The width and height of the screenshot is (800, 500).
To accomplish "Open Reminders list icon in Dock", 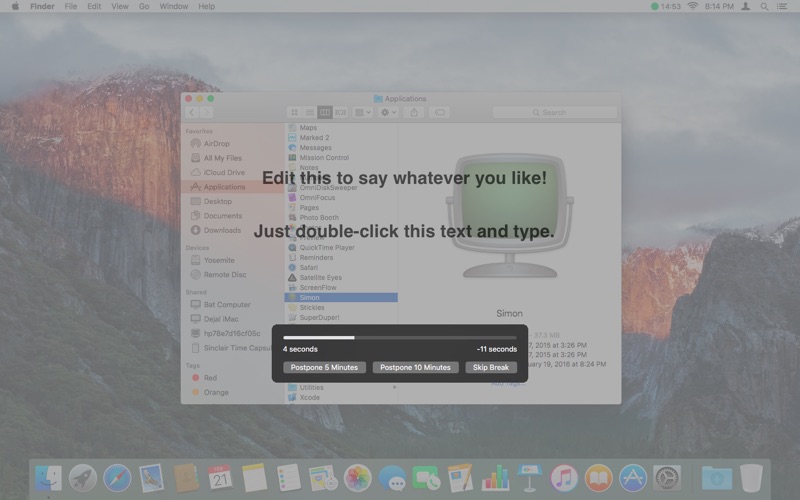I will [x=289, y=478].
